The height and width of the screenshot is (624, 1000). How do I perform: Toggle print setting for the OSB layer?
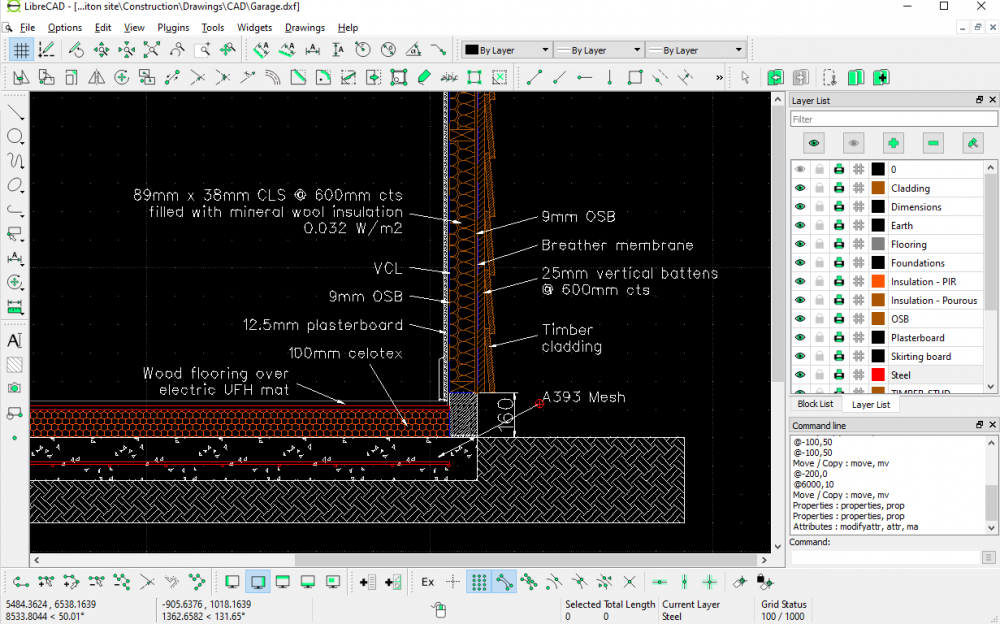(839, 319)
